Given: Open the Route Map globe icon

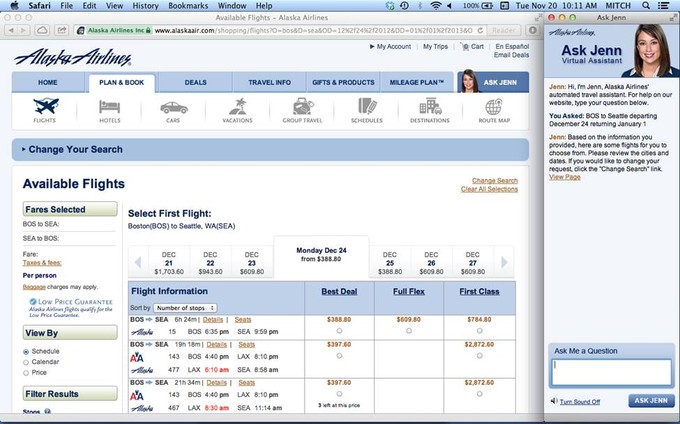Looking at the screenshot, I should (x=494, y=107).
